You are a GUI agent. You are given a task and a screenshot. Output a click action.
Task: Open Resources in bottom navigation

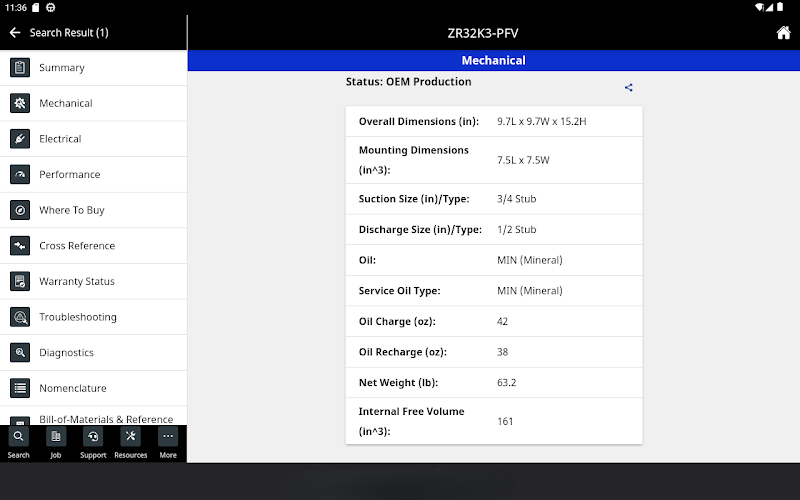click(131, 444)
